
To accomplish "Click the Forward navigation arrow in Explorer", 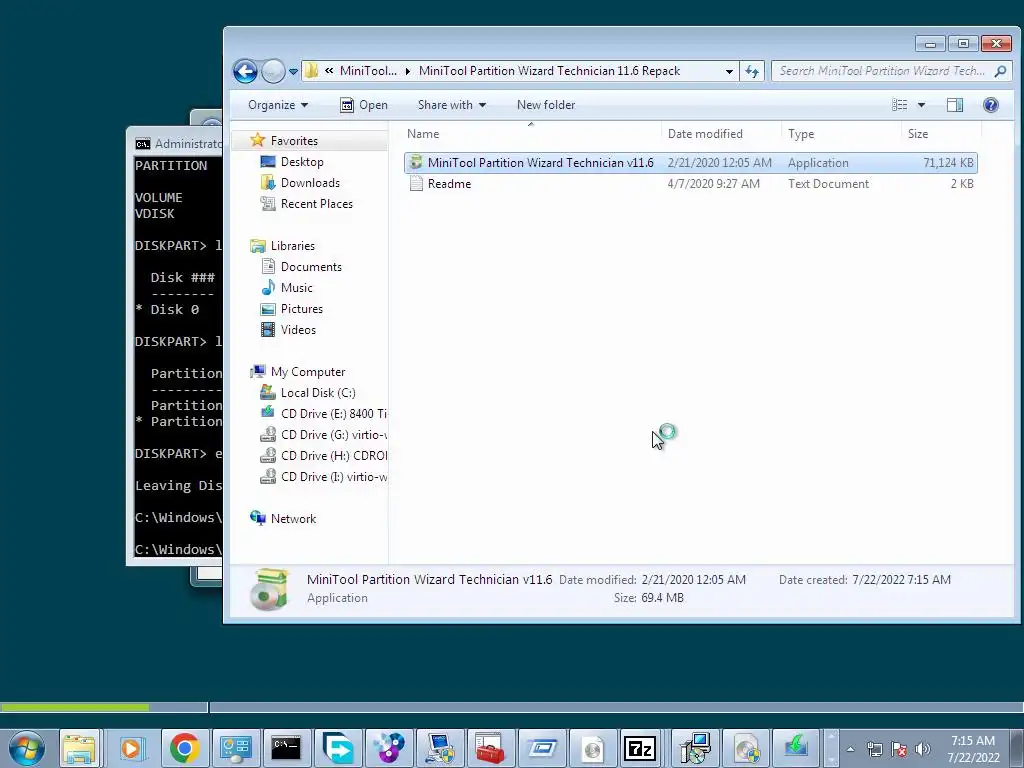I will 273,71.
